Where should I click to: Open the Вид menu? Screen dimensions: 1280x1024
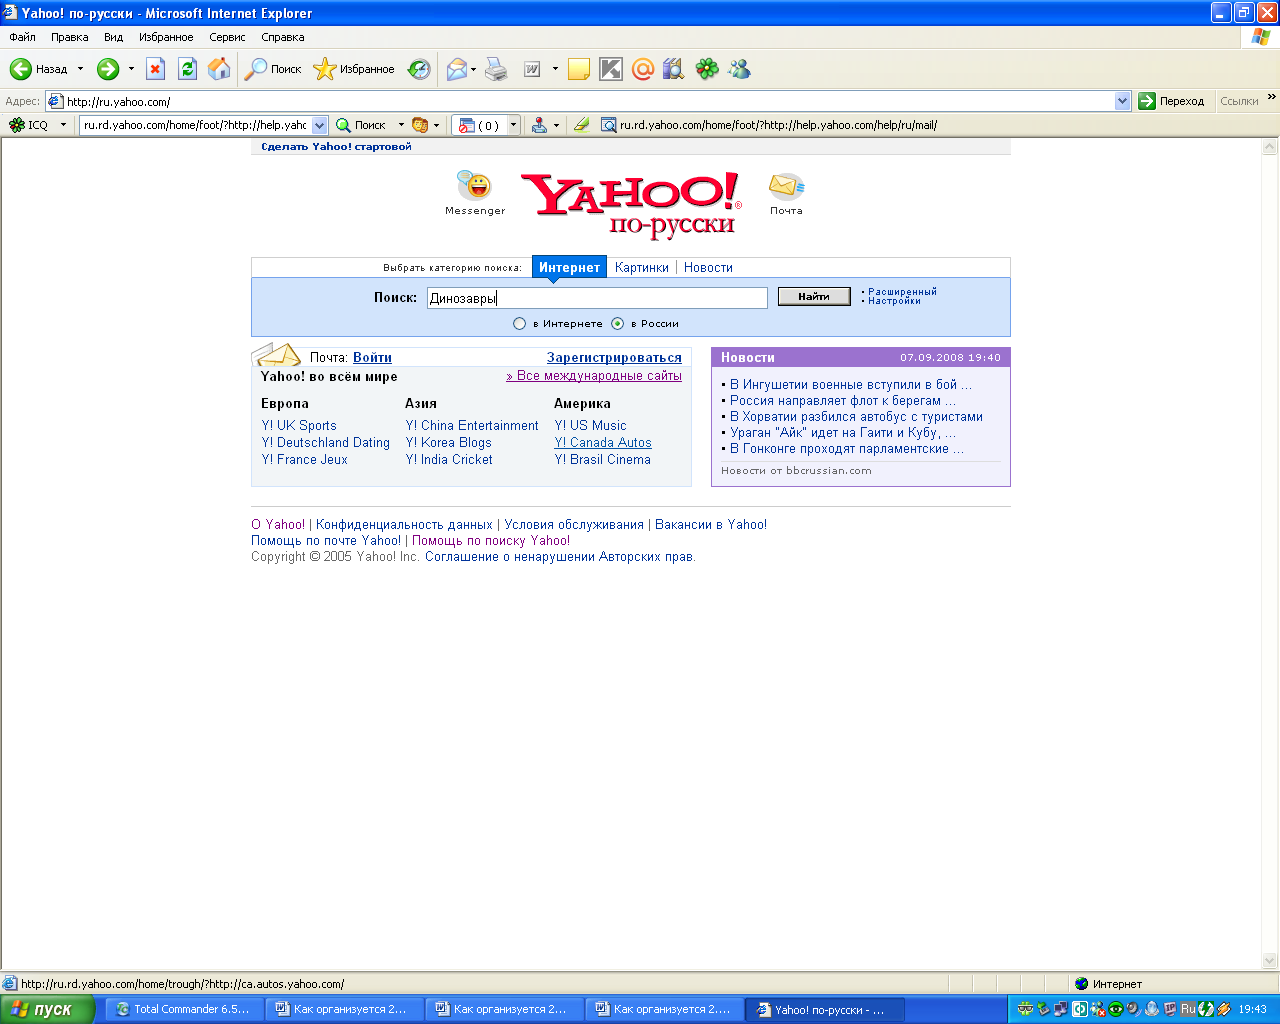point(114,37)
